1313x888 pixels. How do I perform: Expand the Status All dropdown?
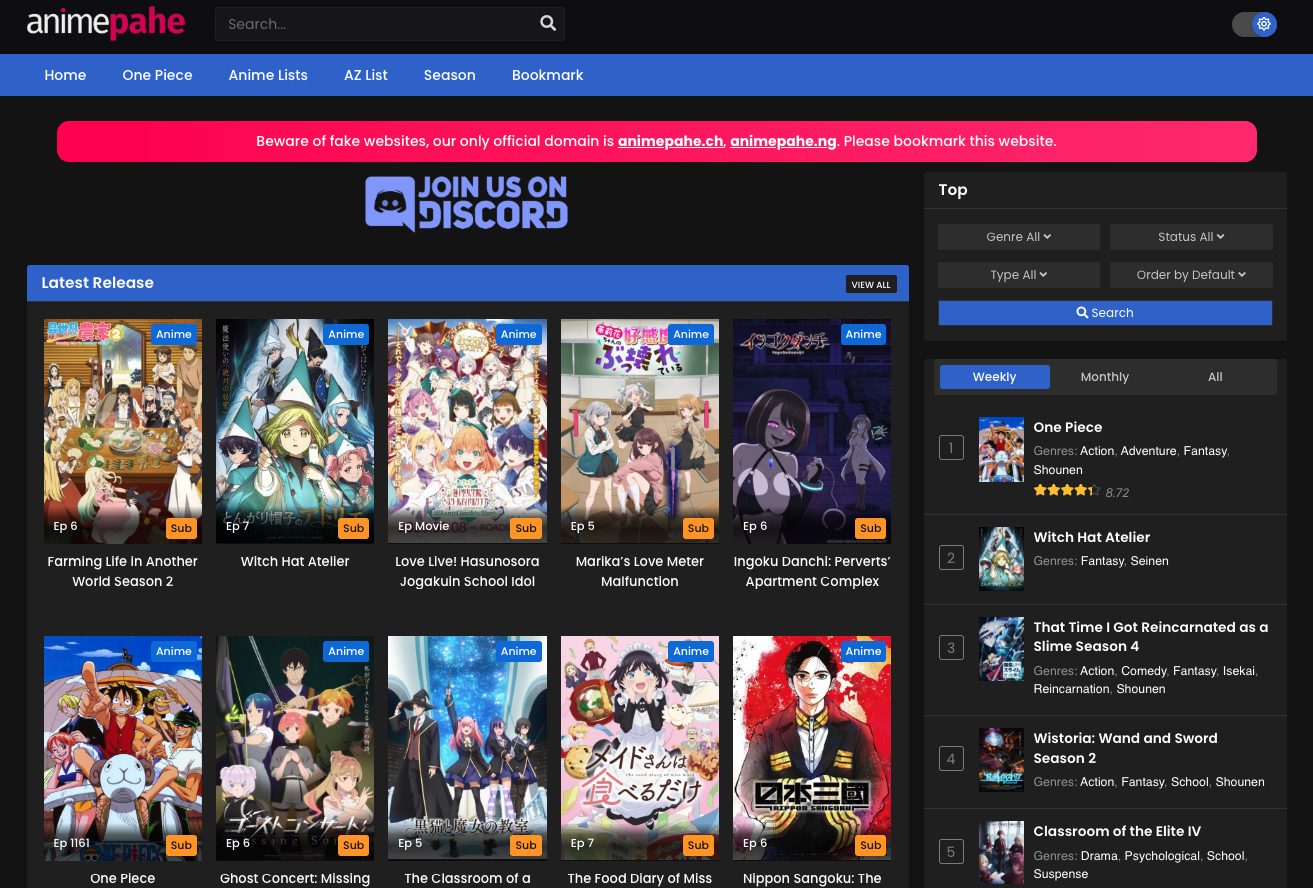(1191, 237)
